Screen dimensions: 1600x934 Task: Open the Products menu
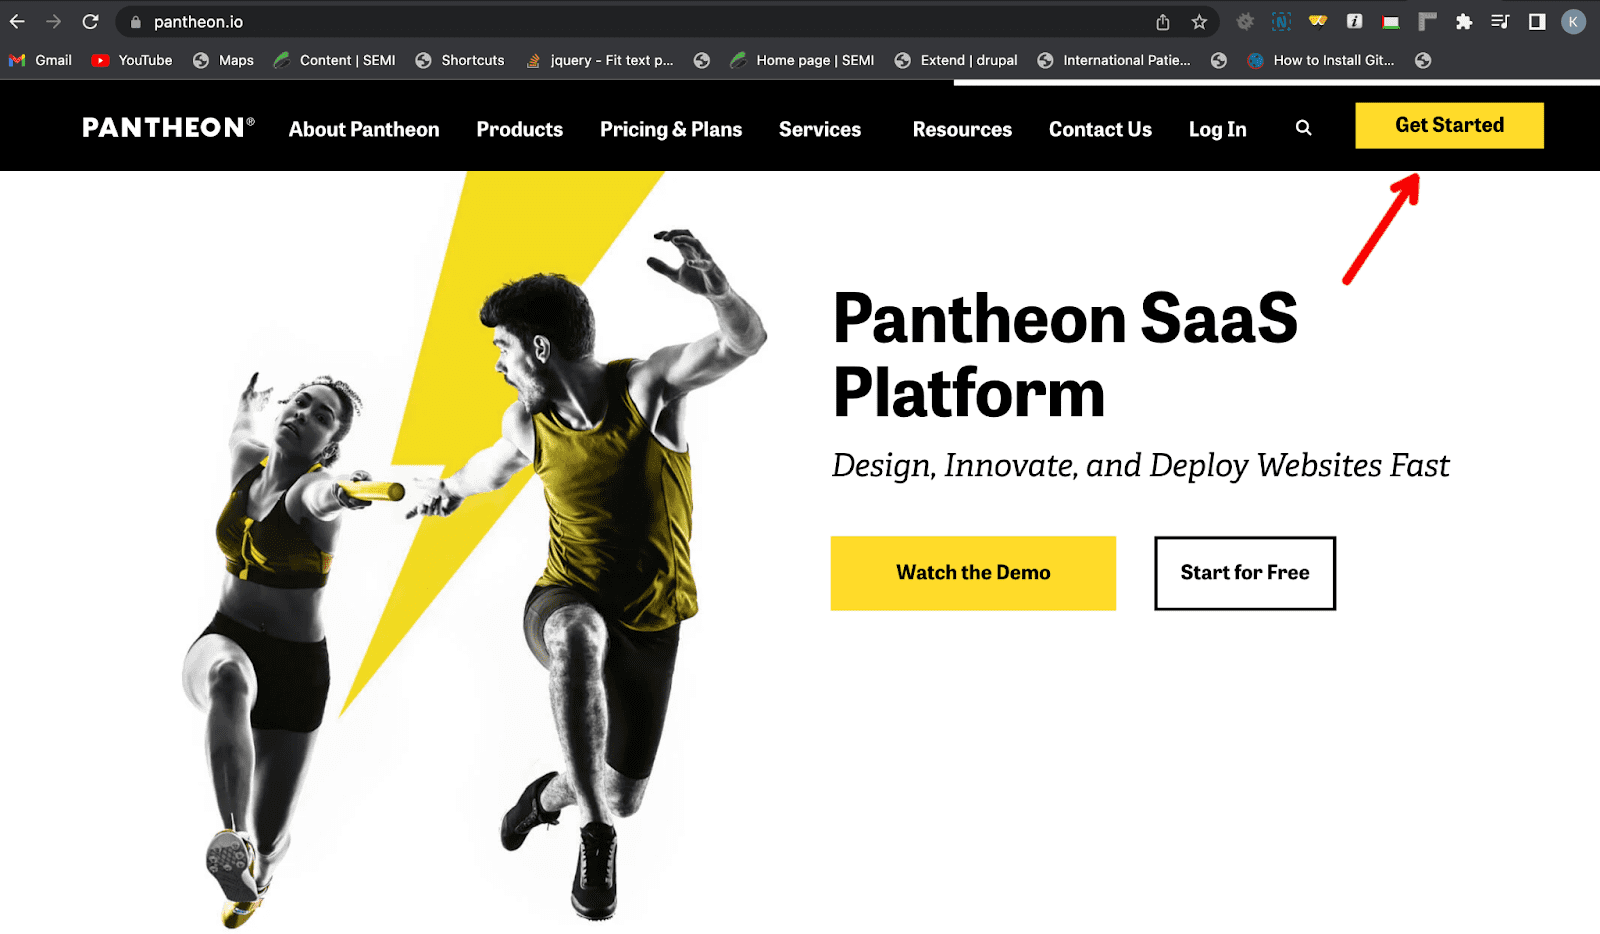tap(519, 129)
